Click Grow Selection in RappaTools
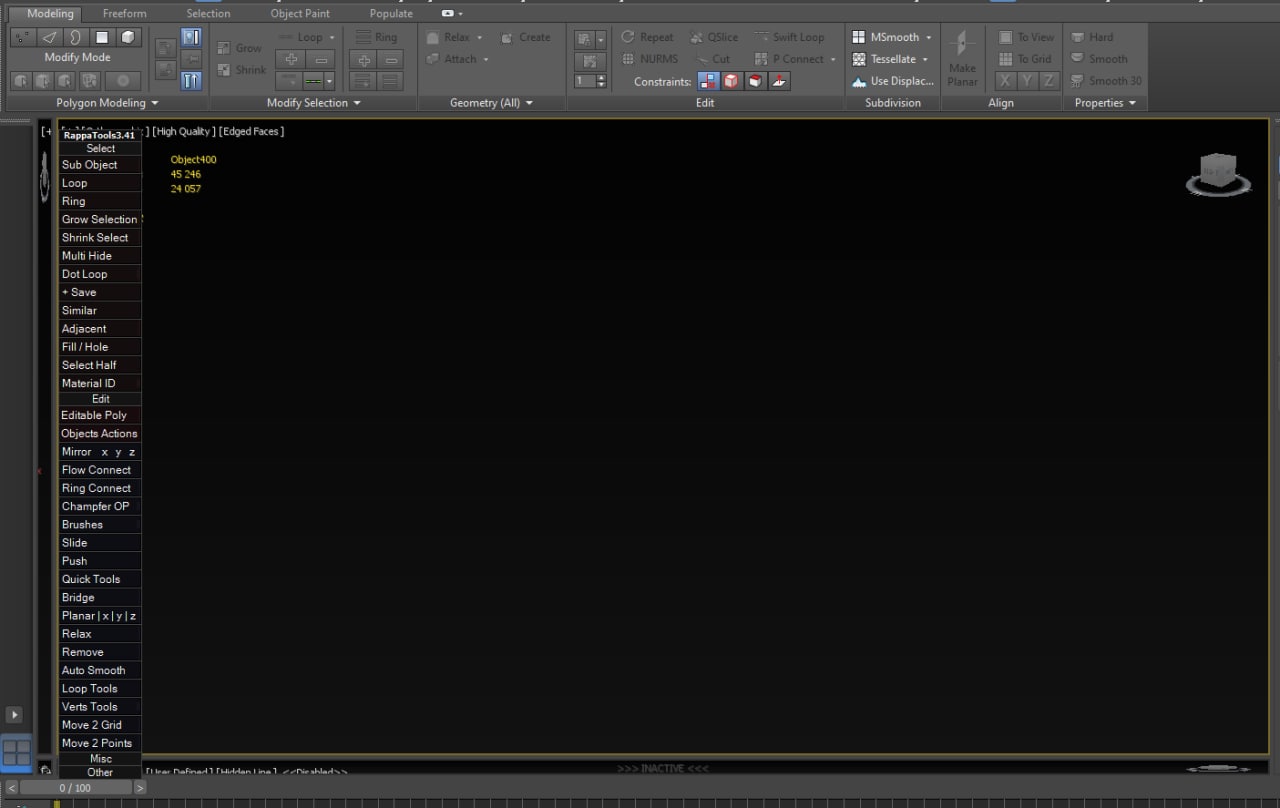 100,219
